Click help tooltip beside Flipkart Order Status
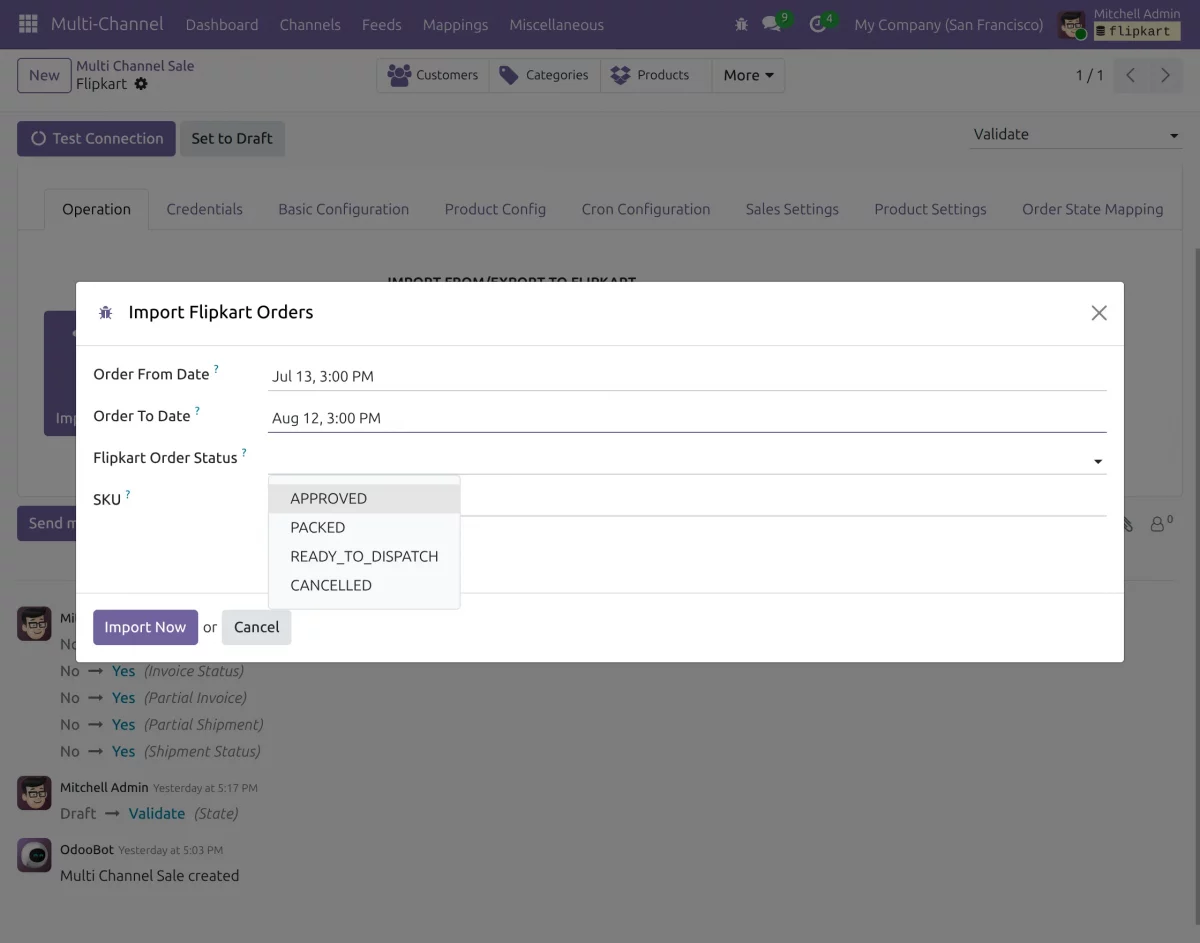The image size is (1200, 943). coord(244,453)
